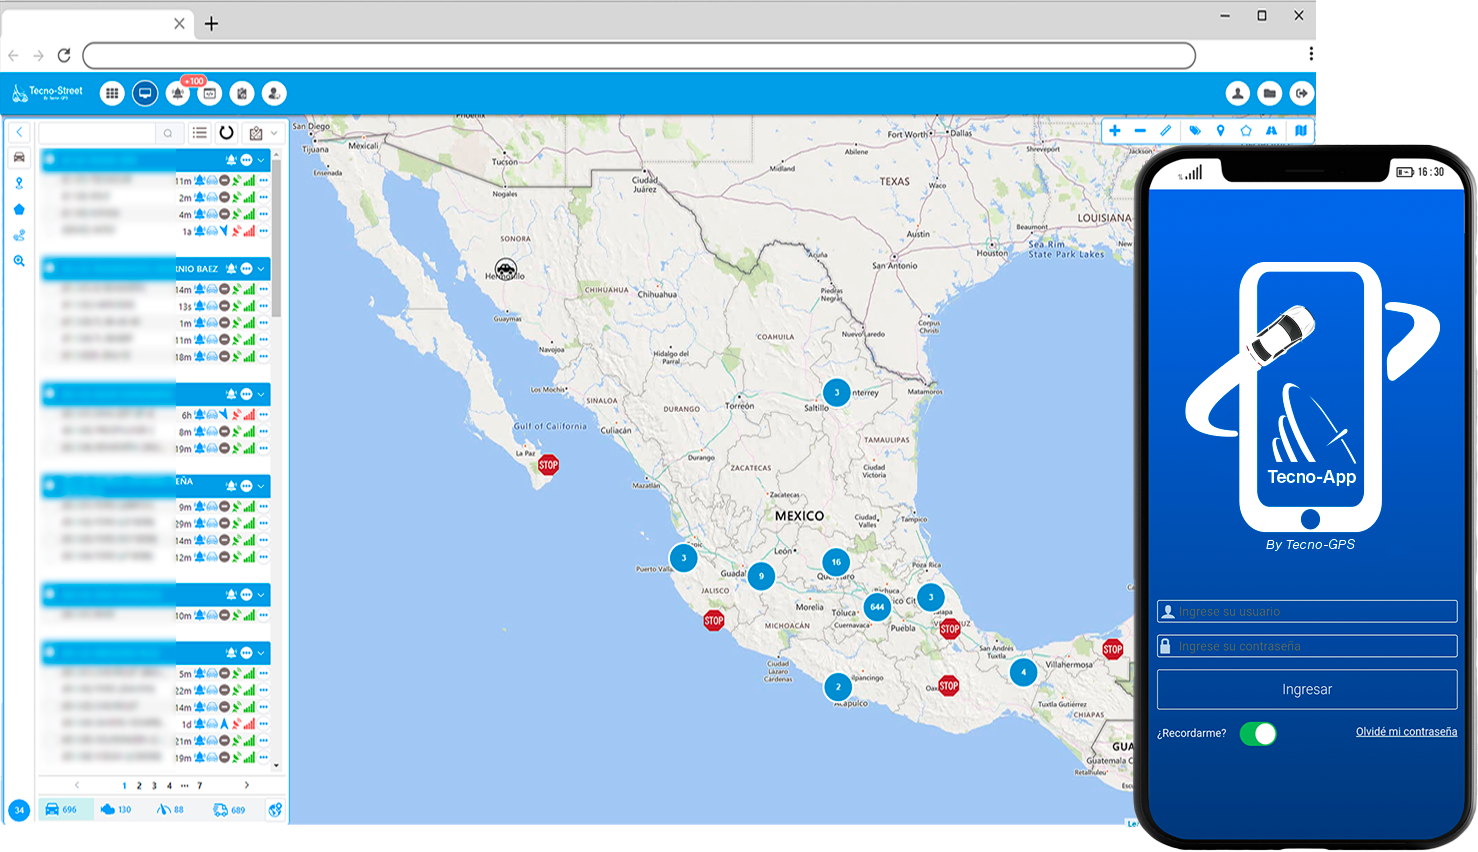The width and height of the screenshot is (1478, 852).
Task: Focus the Ingrese su contraseña field
Action: [x=1307, y=646]
